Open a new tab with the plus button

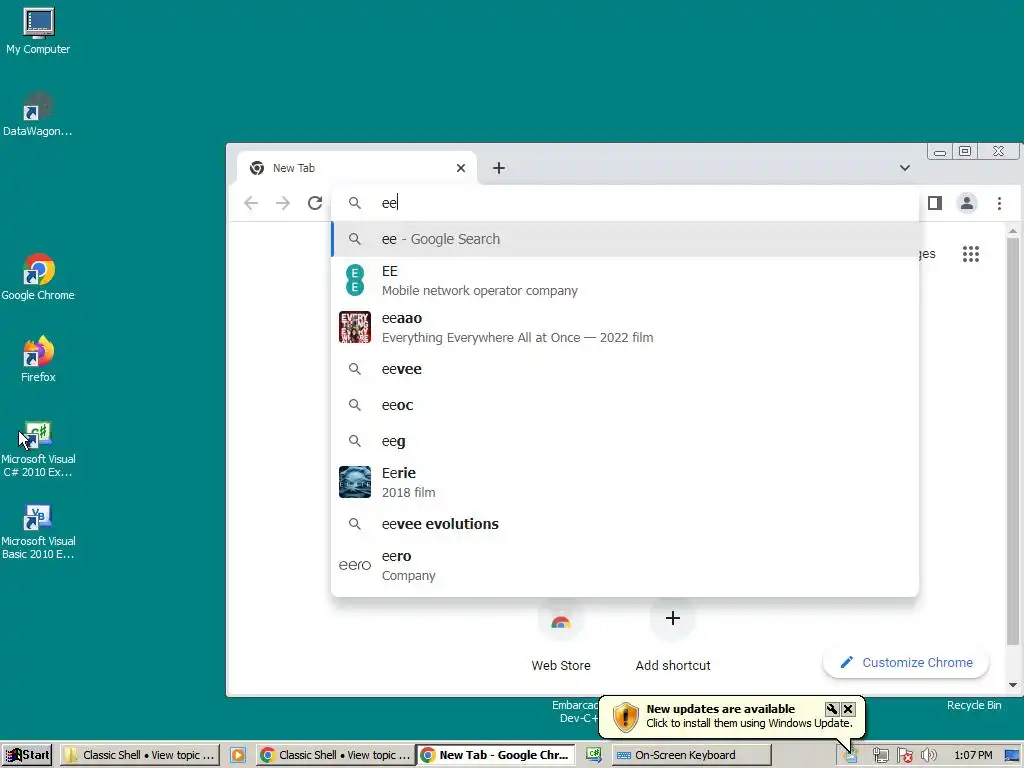[x=499, y=168]
